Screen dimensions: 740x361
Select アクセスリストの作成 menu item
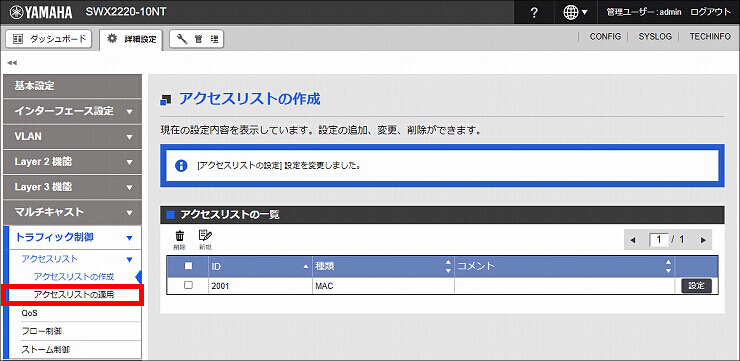pyautogui.click(x=74, y=277)
